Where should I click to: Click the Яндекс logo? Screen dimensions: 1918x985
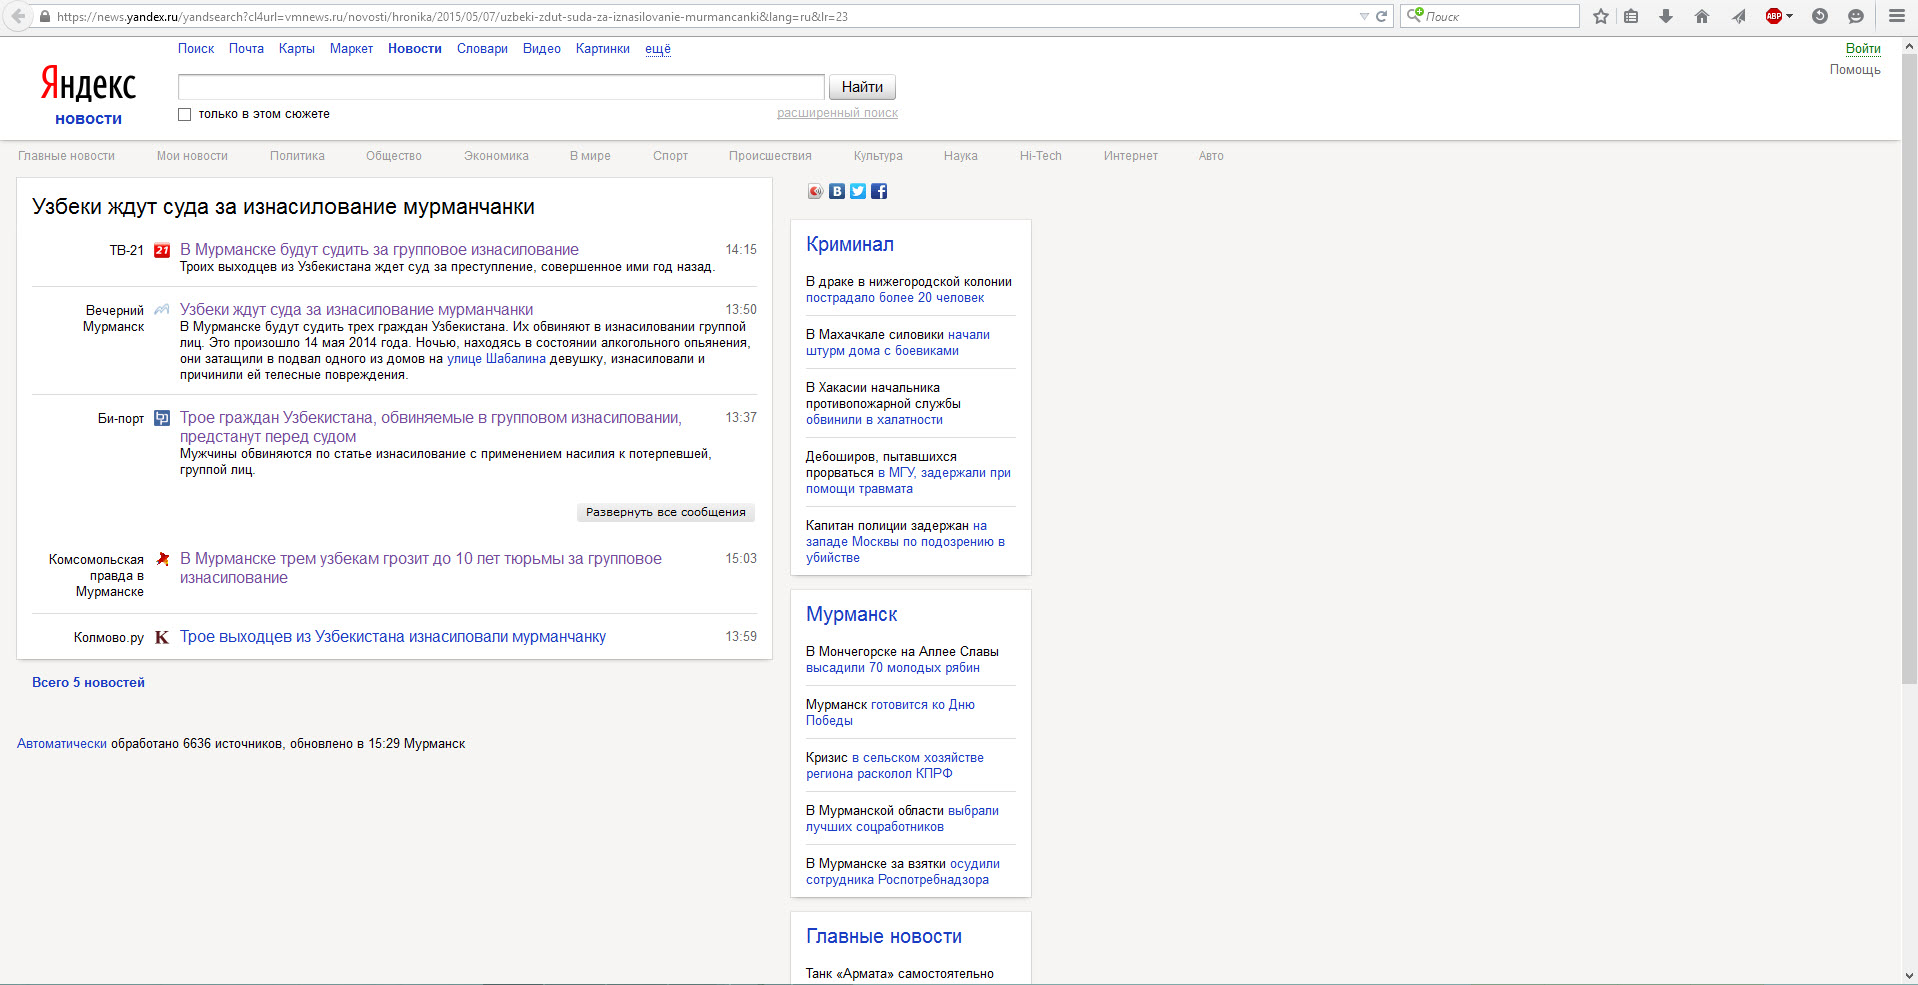[88, 85]
